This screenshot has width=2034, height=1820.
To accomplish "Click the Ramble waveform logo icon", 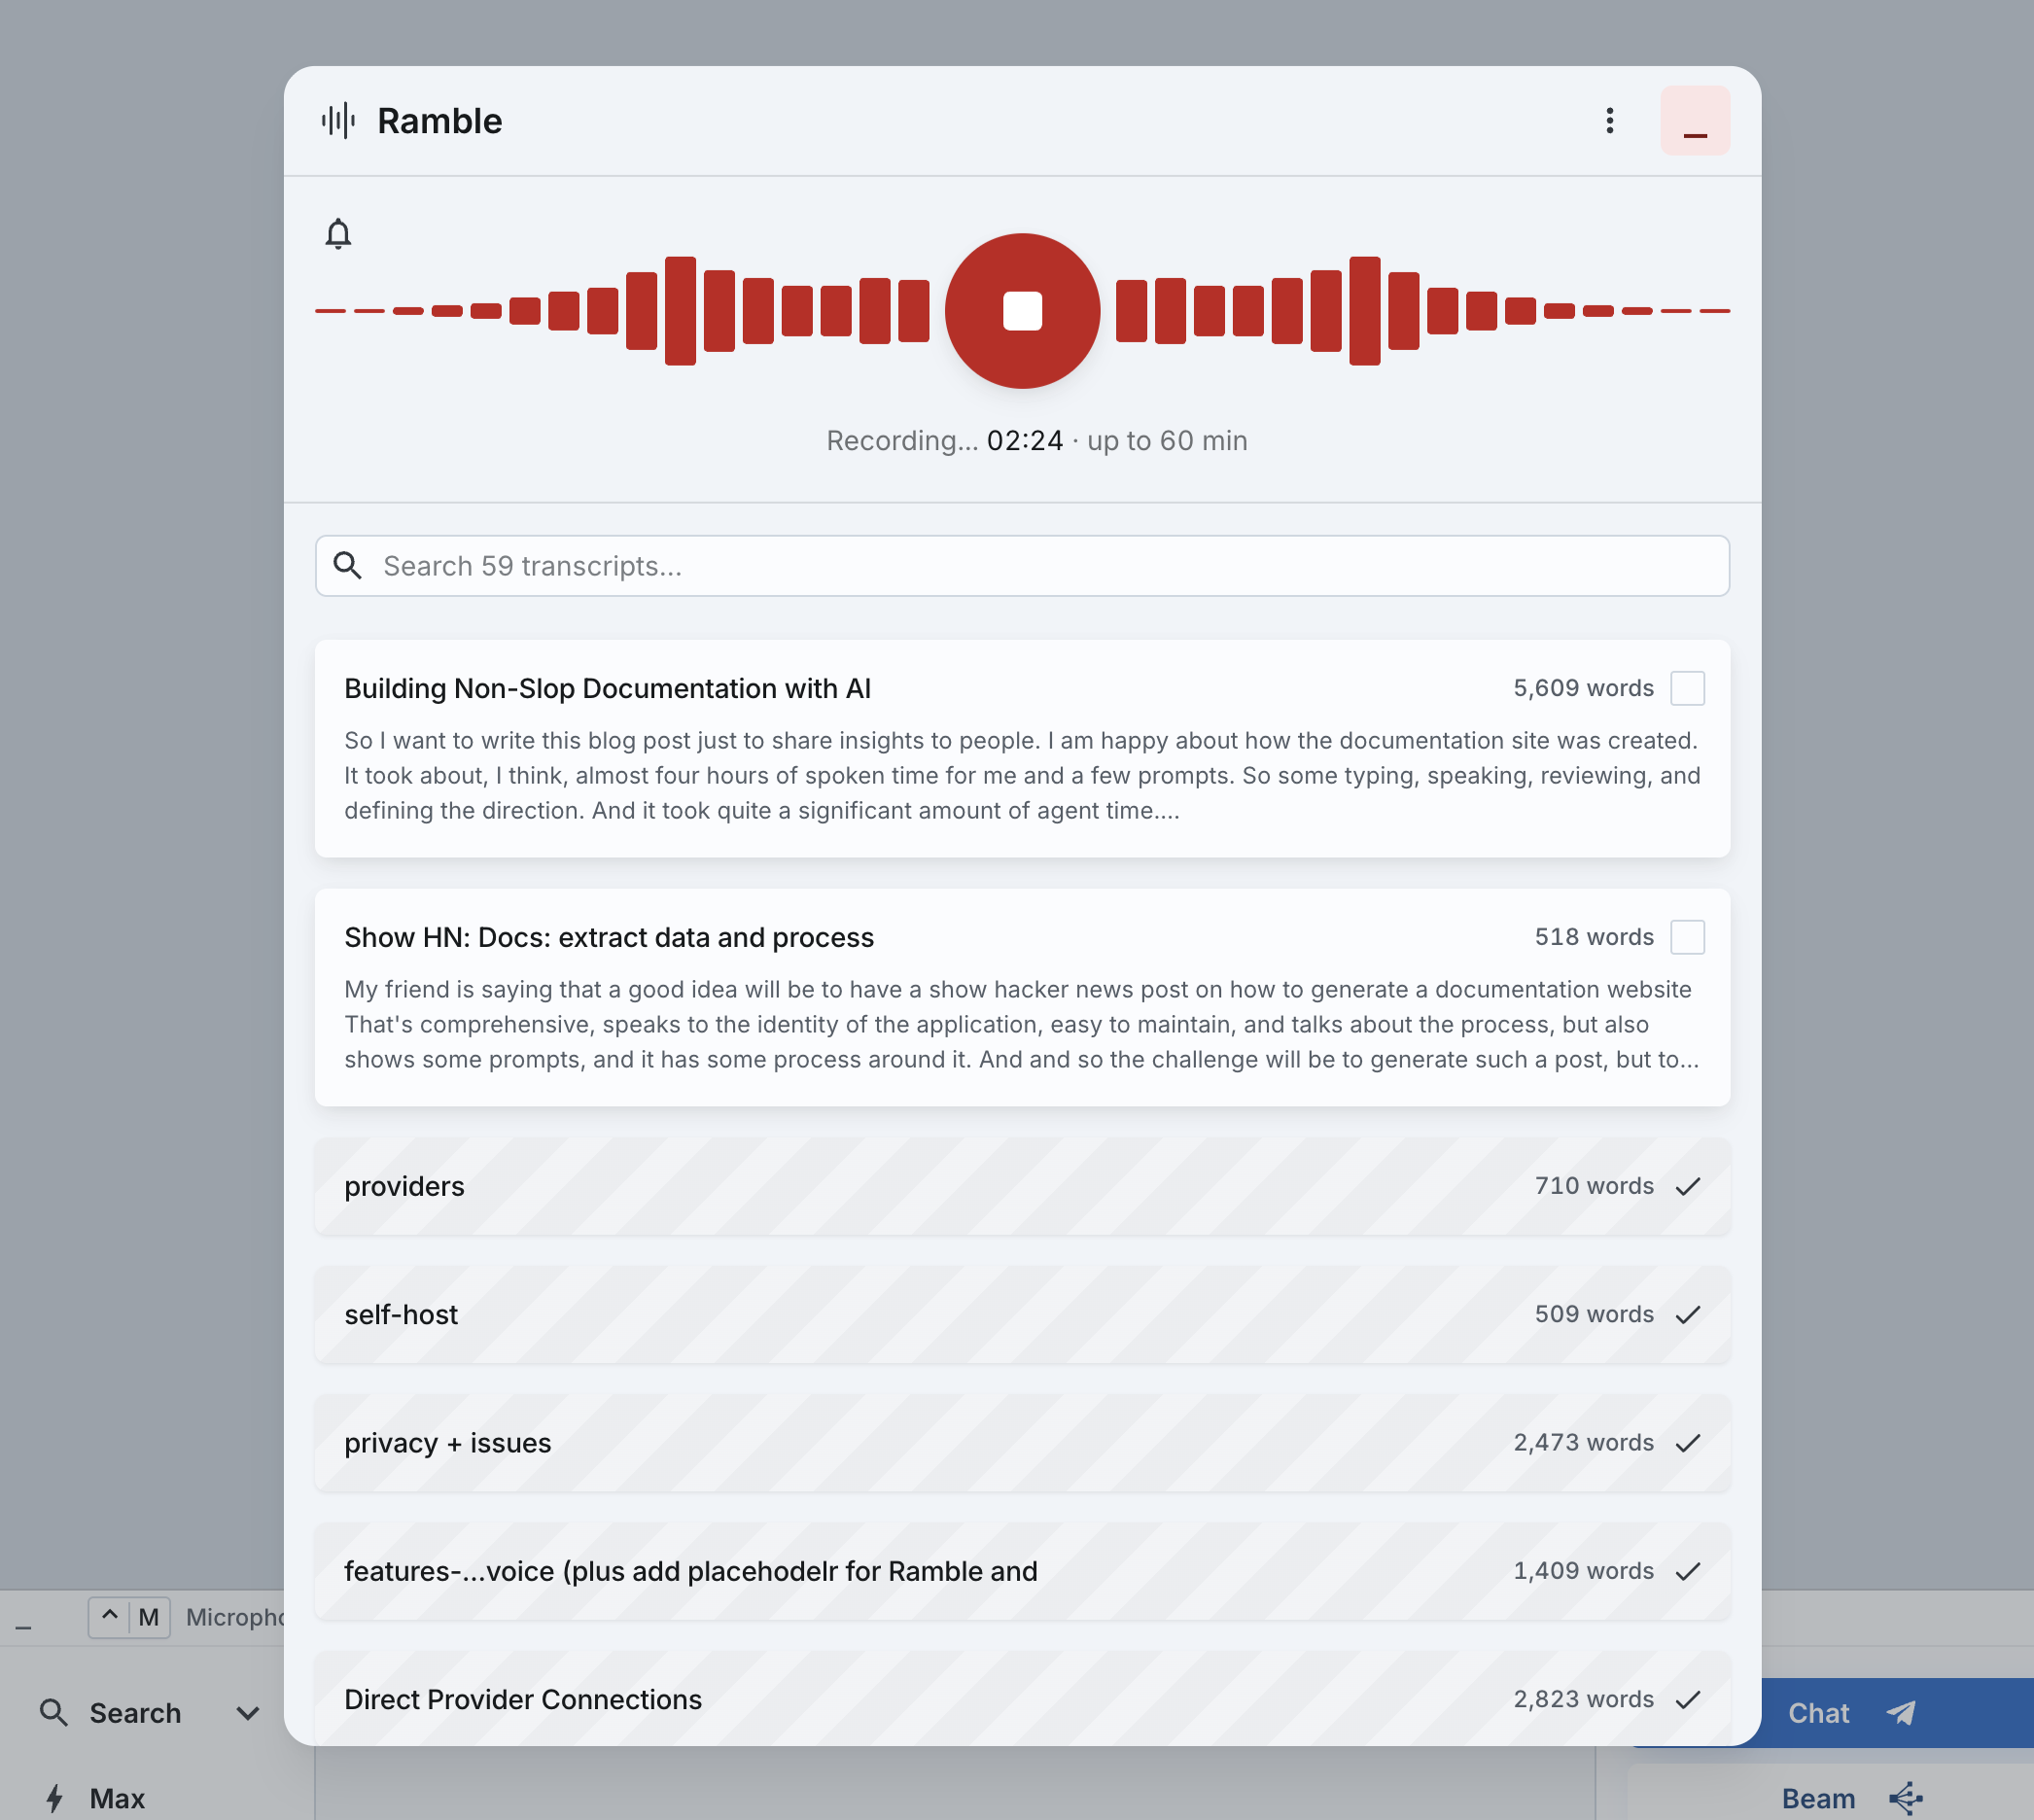I will pos(338,121).
